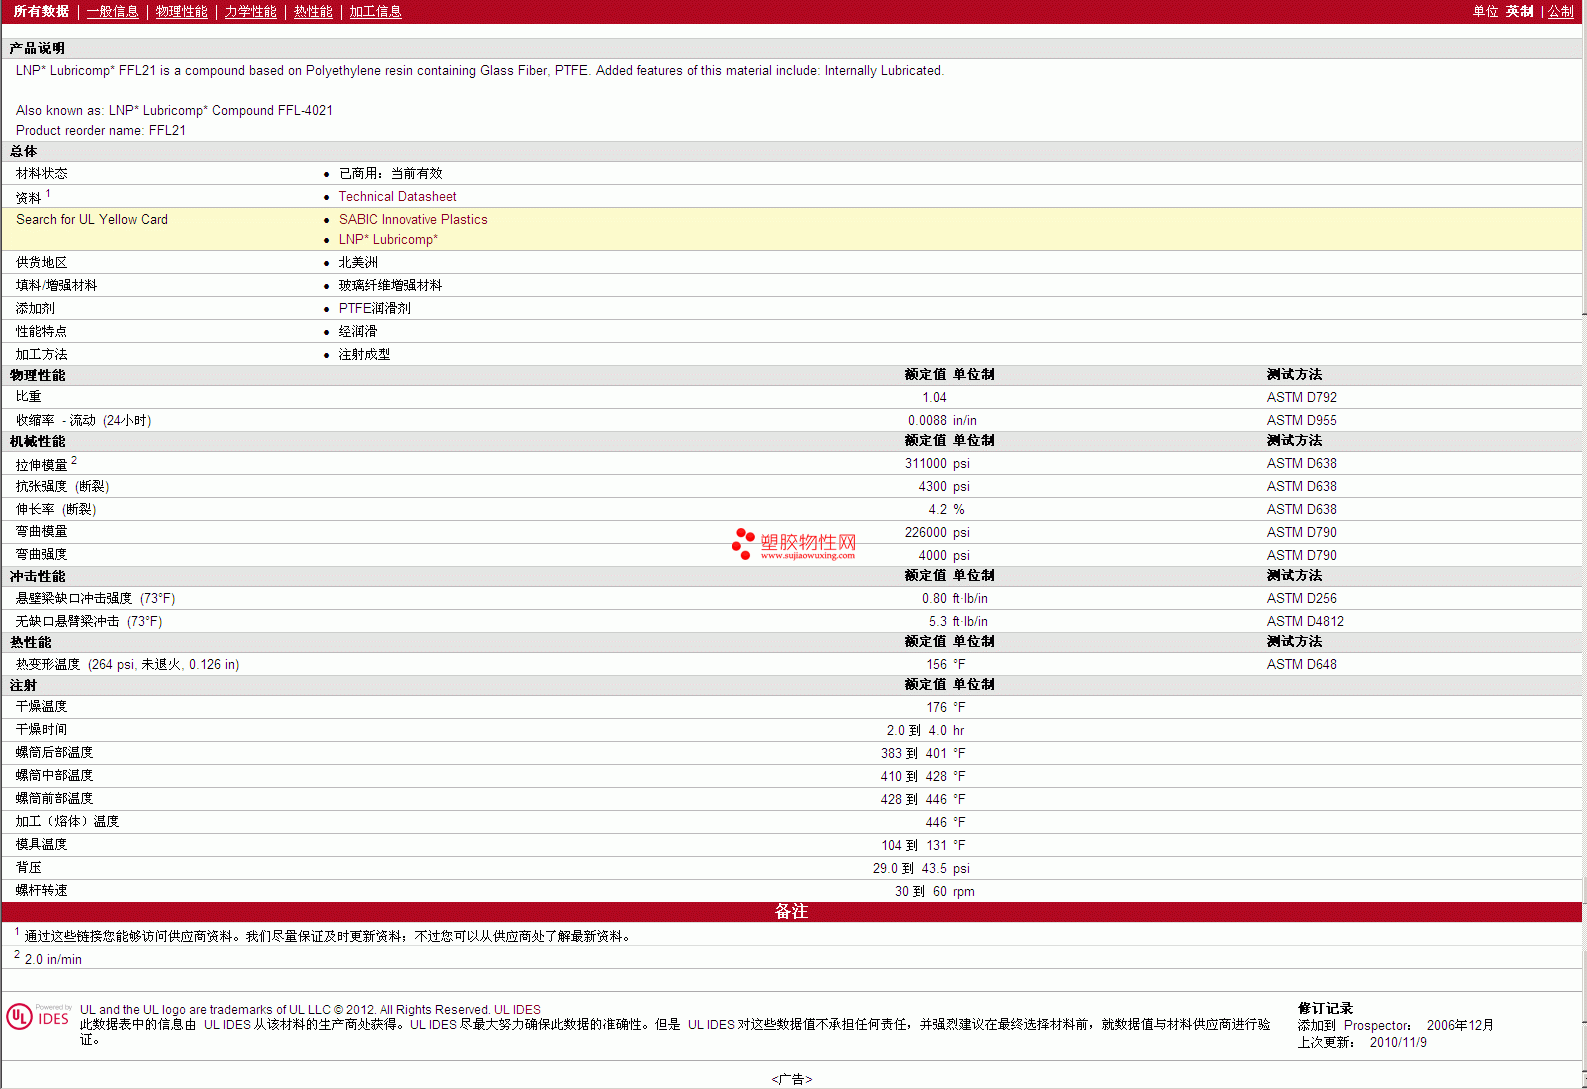Click the 伸长率 (断裂) row label
The image size is (1587, 1089).
pyautogui.click(x=56, y=510)
